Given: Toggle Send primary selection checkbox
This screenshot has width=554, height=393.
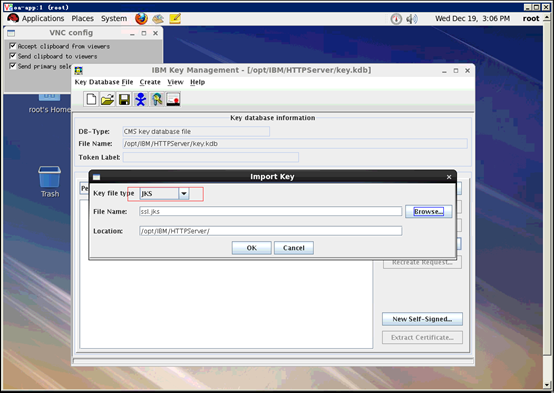Looking at the screenshot, I should [13, 66].
